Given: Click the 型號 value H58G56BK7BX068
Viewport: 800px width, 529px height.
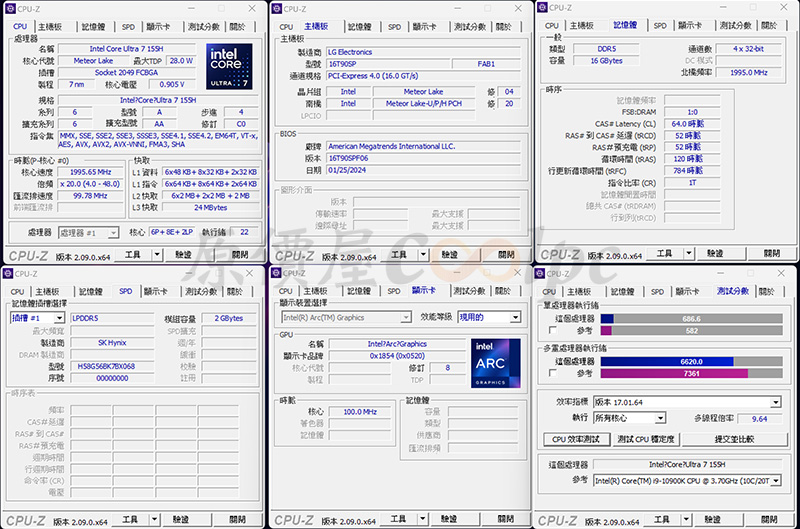Looking at the screenshot, I should [x=112, y=366].
